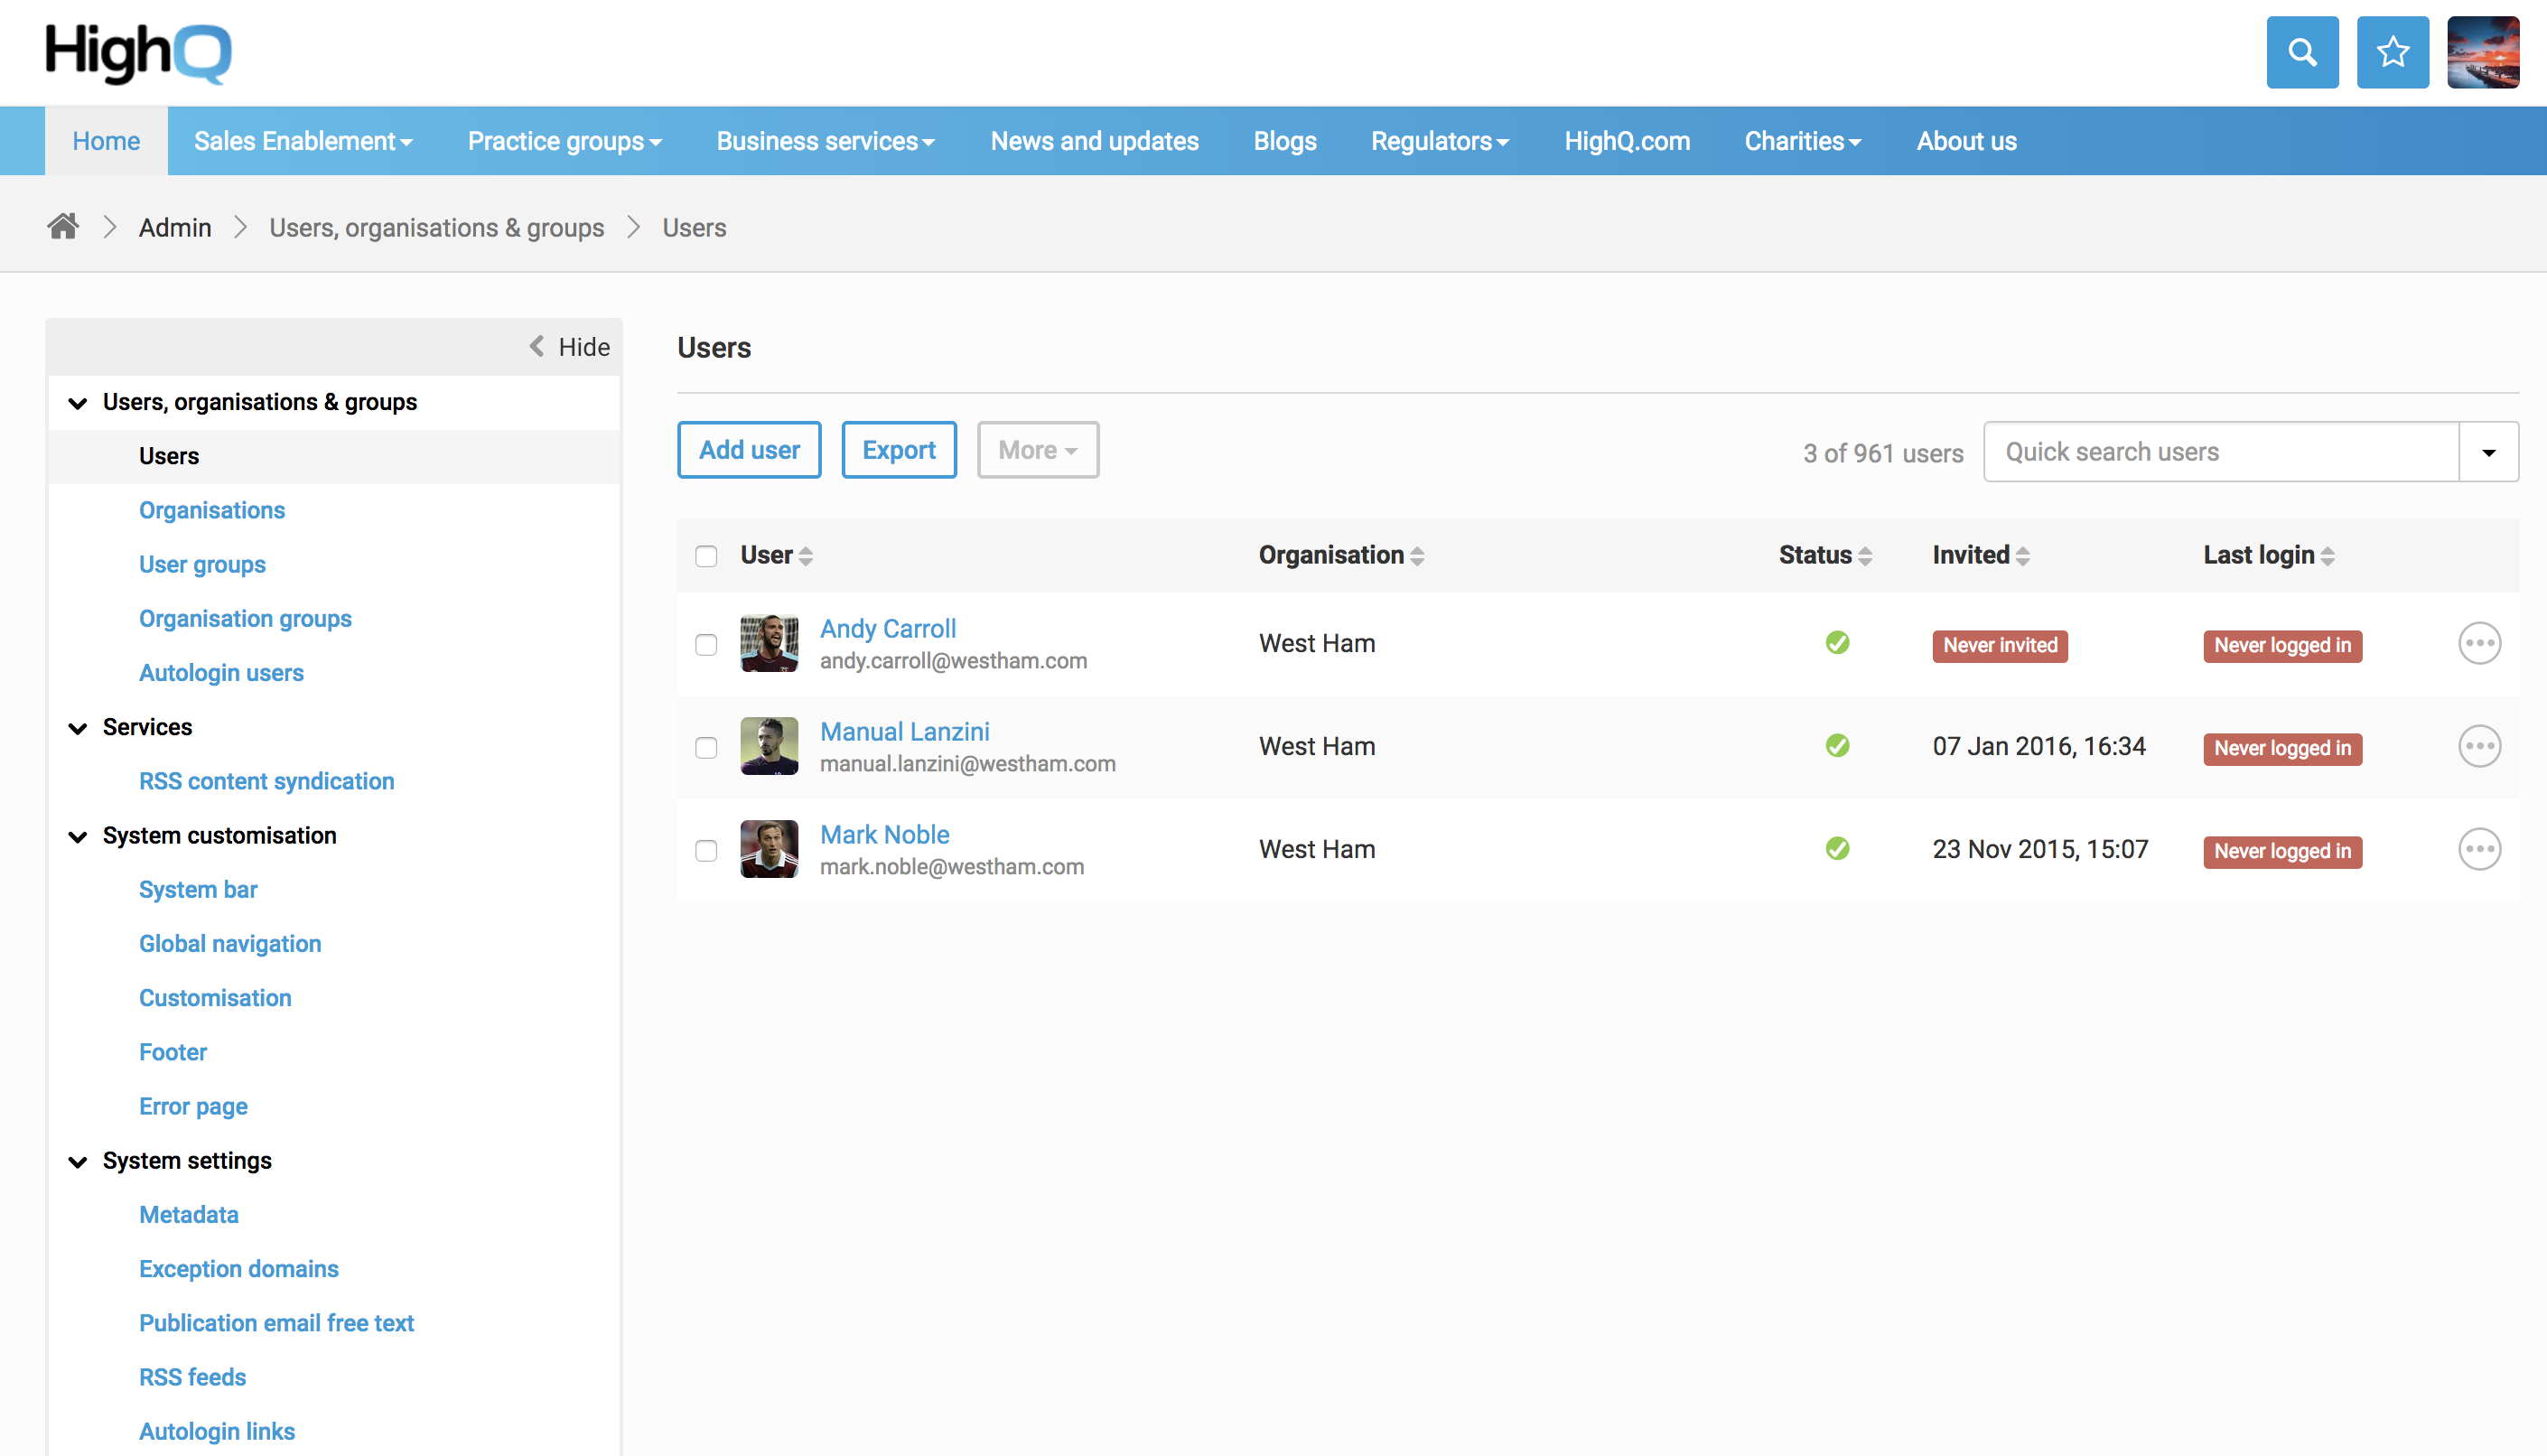
Task: Open quick search options dropdown arrow
Action: tap(2488, 452)
